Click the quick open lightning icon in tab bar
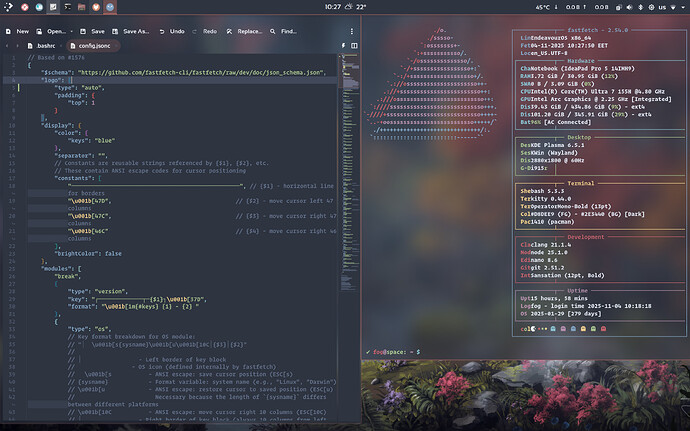The image size is (690, 431). click(341, 46)
